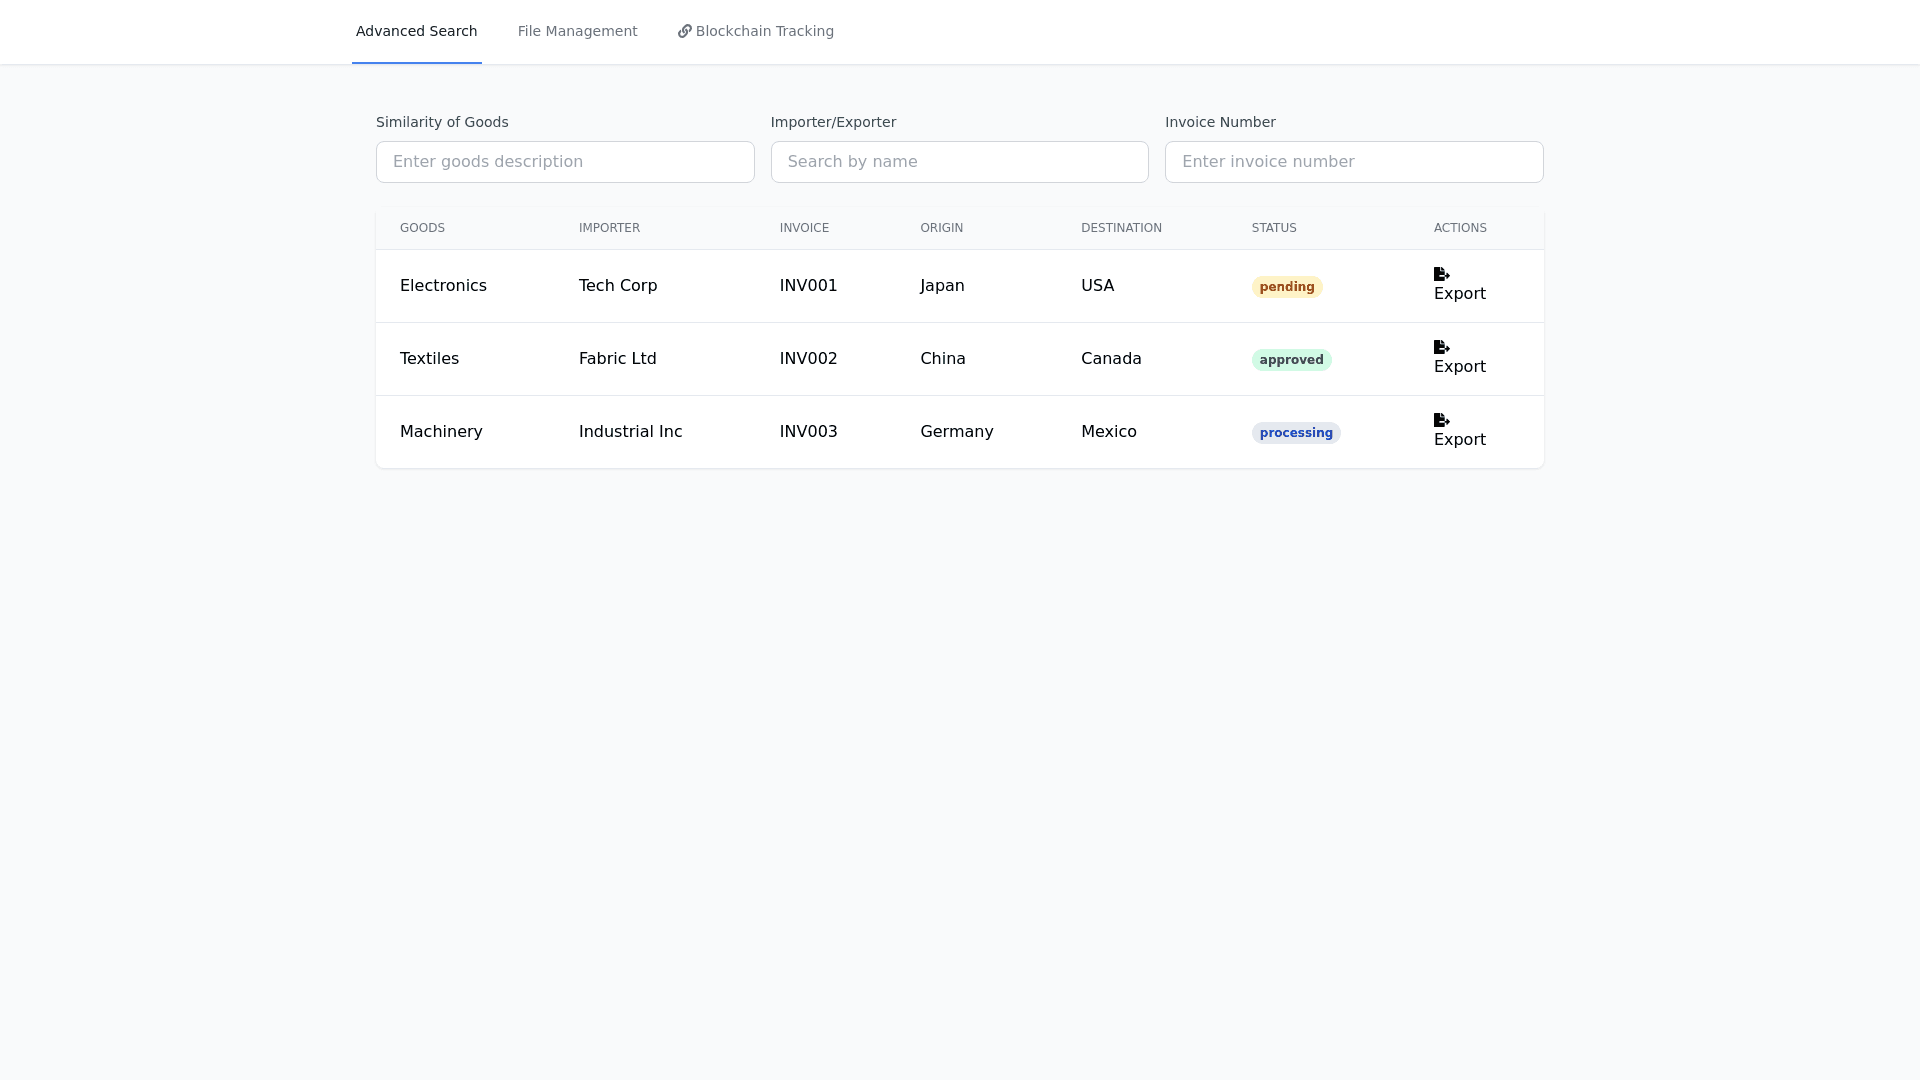Viewport: 1920px width, 1080px height.
Task: Select the Industrial Inc importer cell
Action: point(630,432)
